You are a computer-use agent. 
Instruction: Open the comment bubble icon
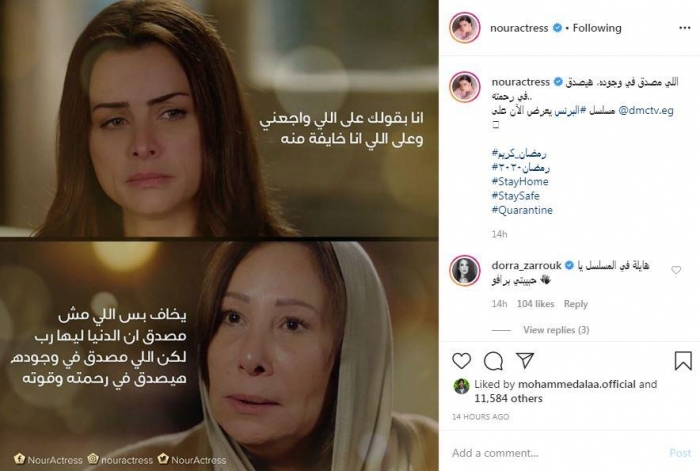pyautogui.click(x=493, y=361)
